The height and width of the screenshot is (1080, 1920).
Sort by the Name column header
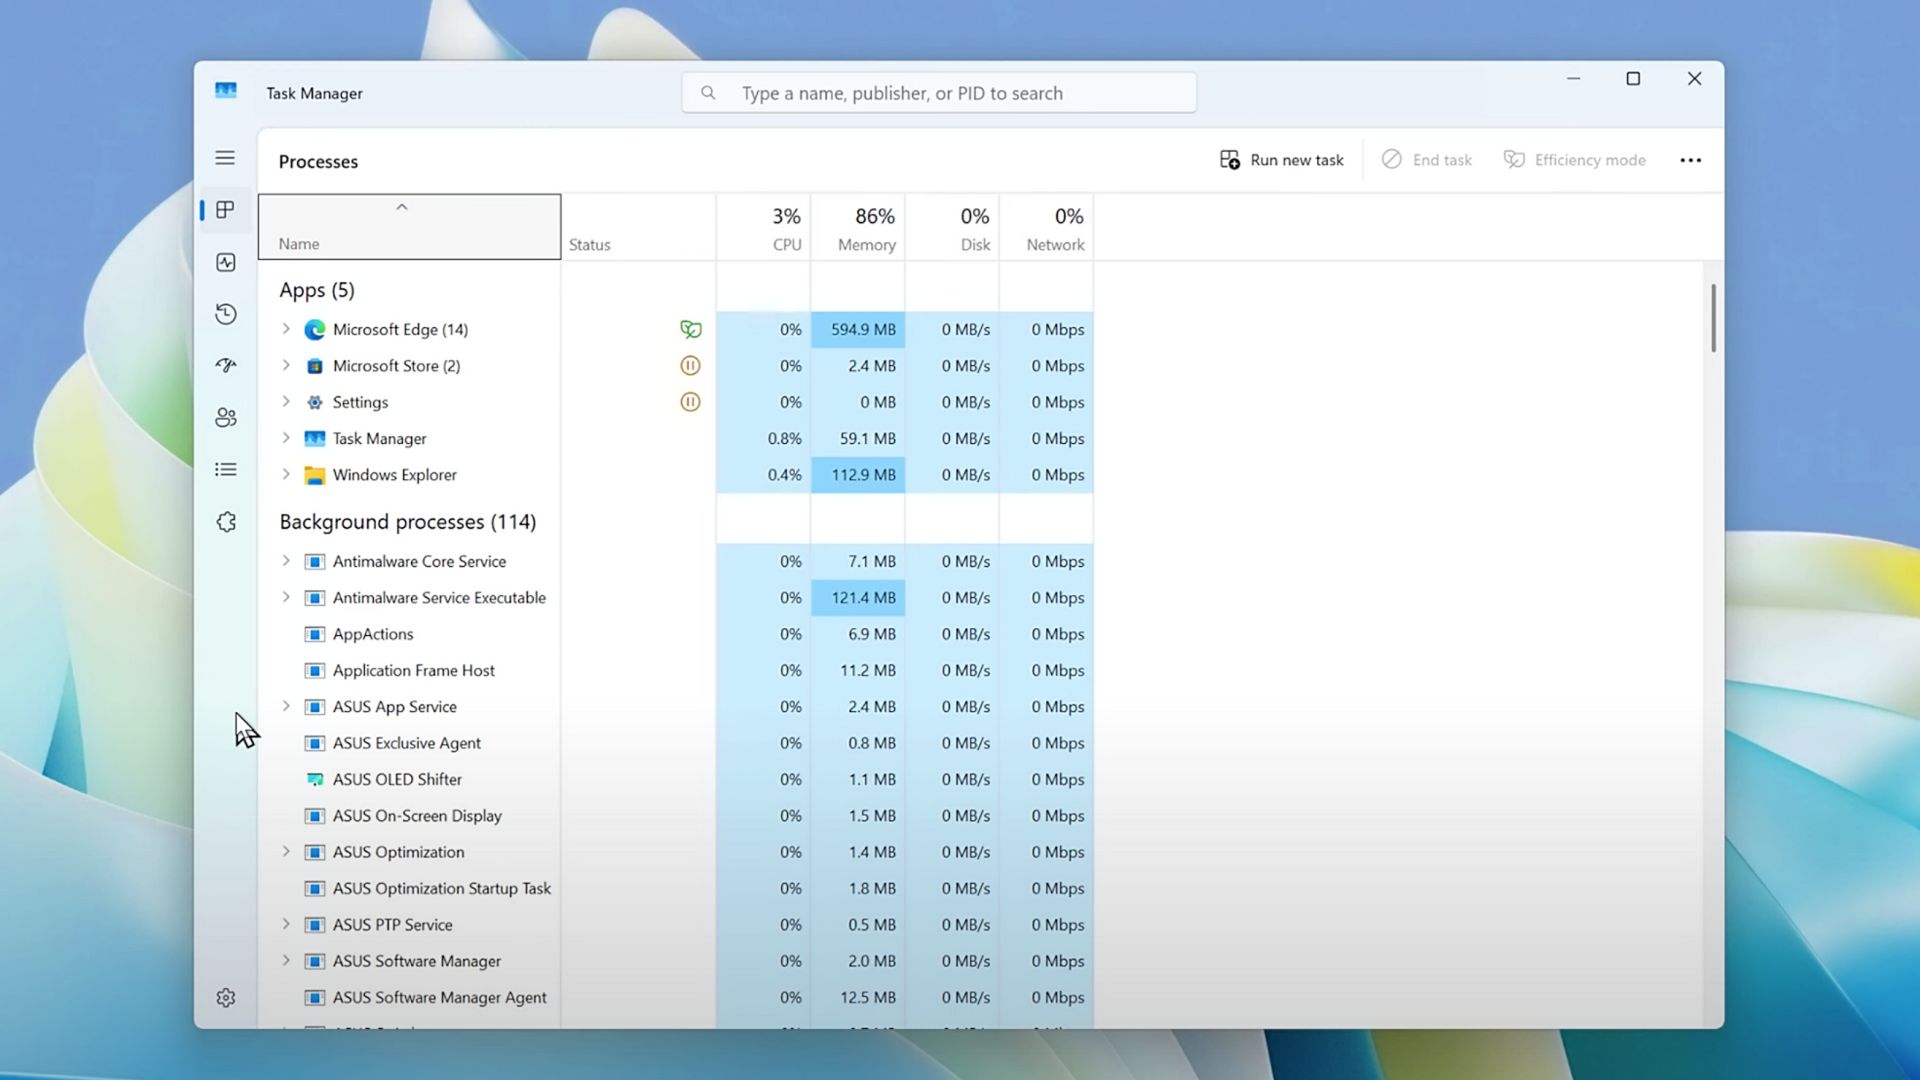pyautogui.click(x=409, y=227)
